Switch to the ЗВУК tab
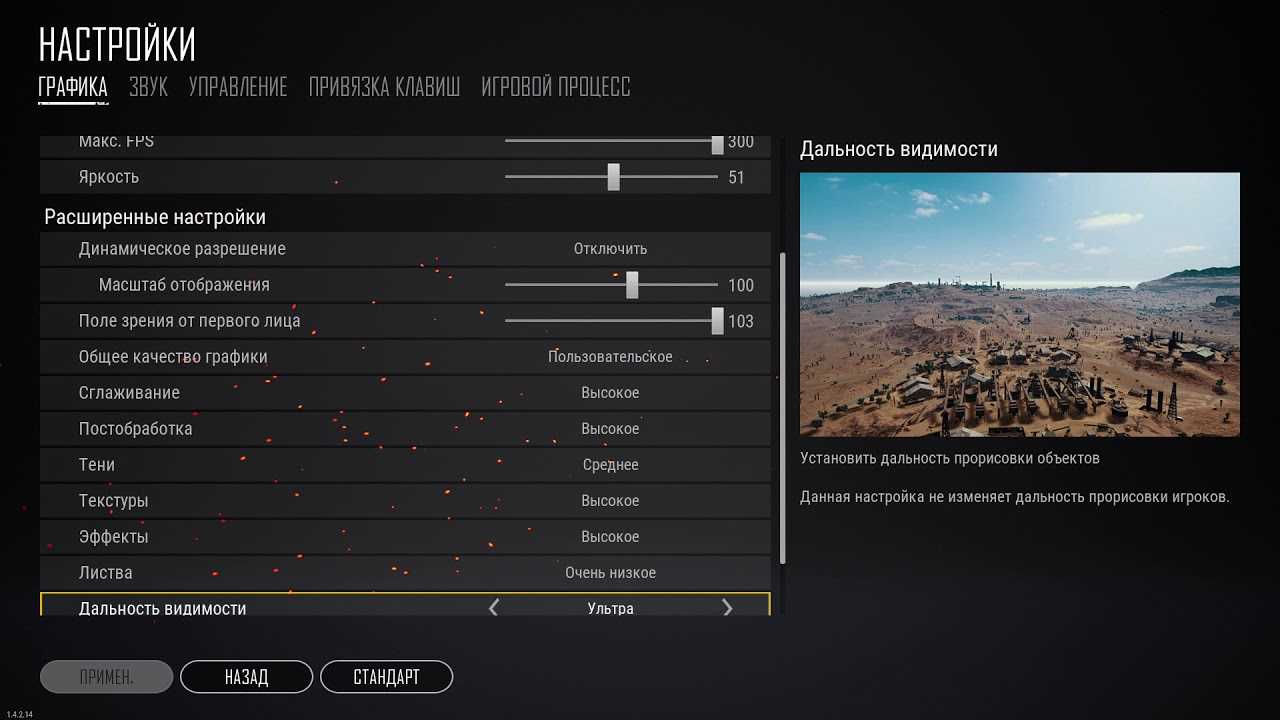 pyautogui.click(x=149, y=87)
